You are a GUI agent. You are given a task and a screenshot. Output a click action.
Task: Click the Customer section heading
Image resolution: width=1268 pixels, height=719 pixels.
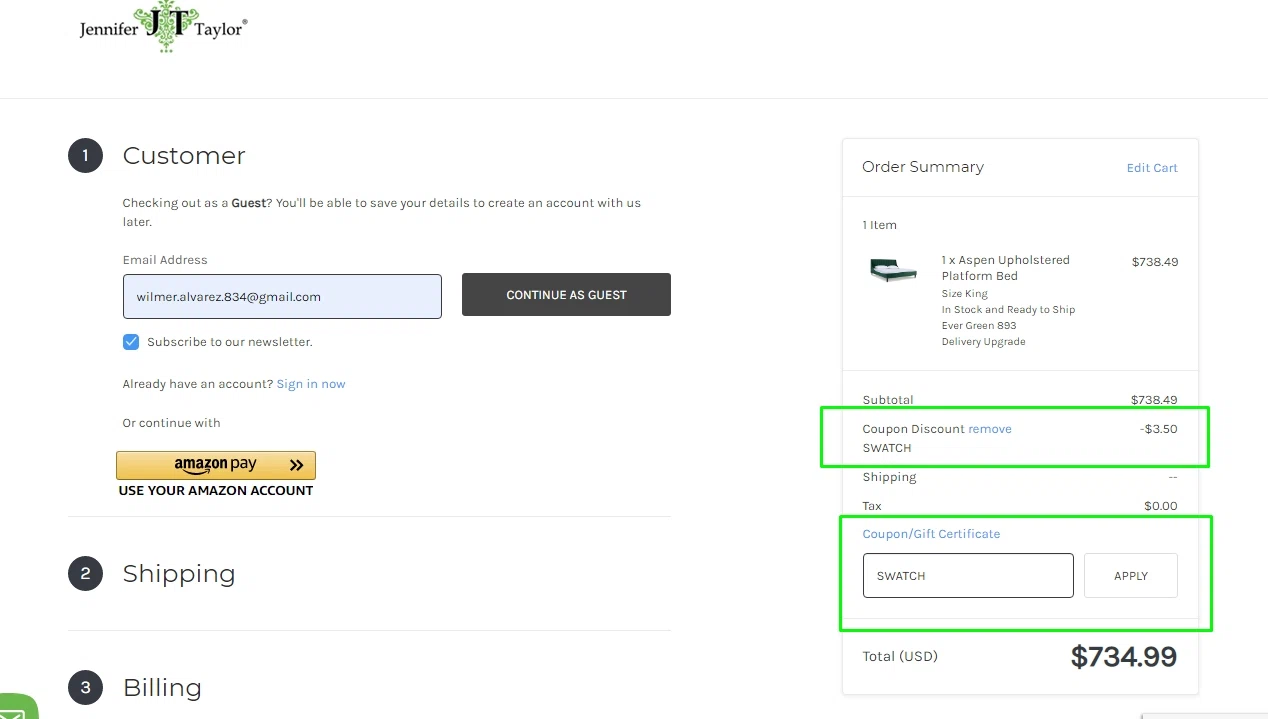[184, 156]
